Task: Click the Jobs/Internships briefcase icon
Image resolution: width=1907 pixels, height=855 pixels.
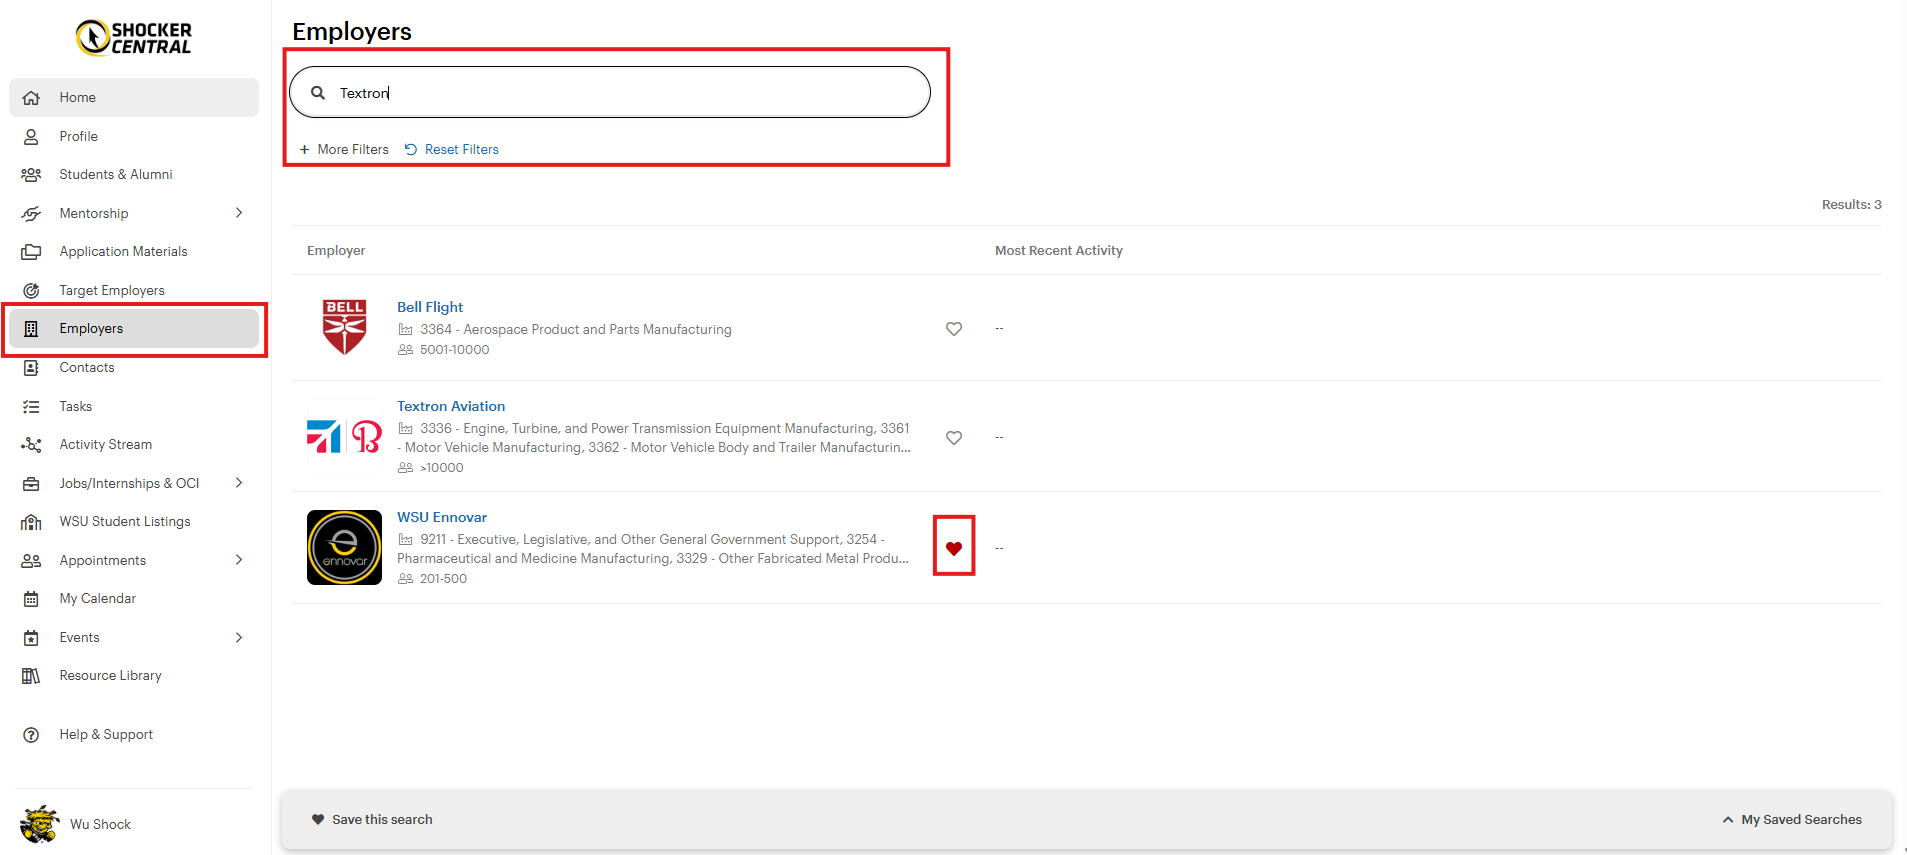Action: [31, 484]
